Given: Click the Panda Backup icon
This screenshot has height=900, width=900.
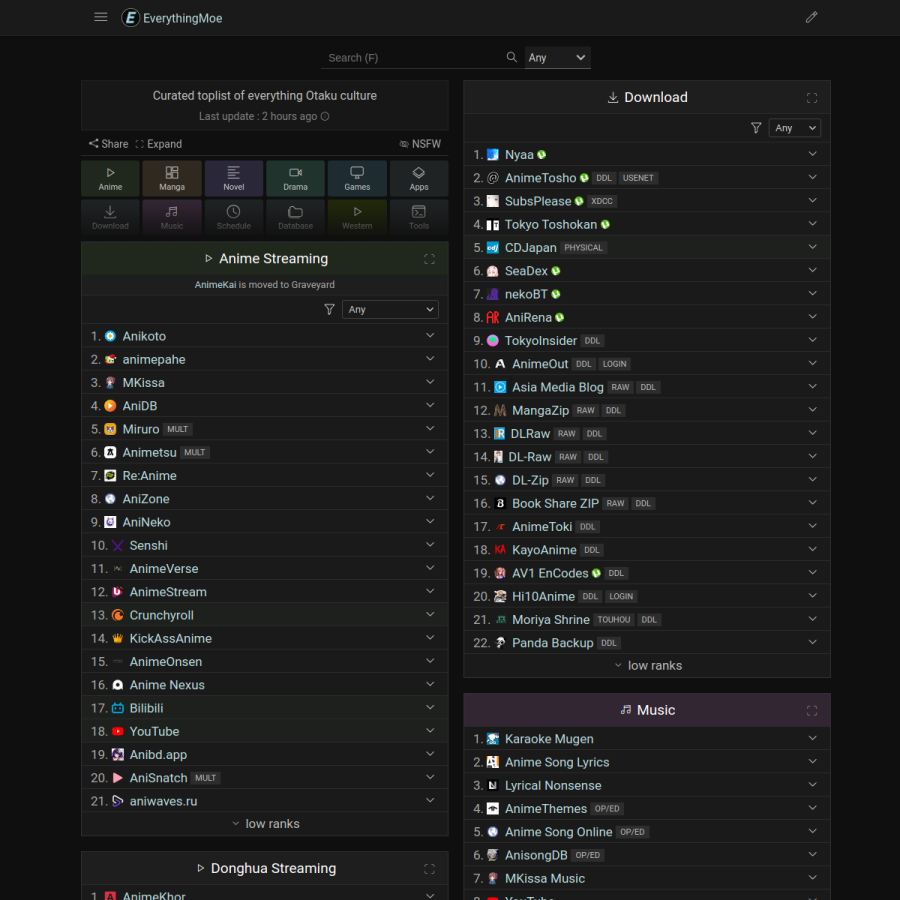Looking at the screenshot, I should [x=500, y=643].
